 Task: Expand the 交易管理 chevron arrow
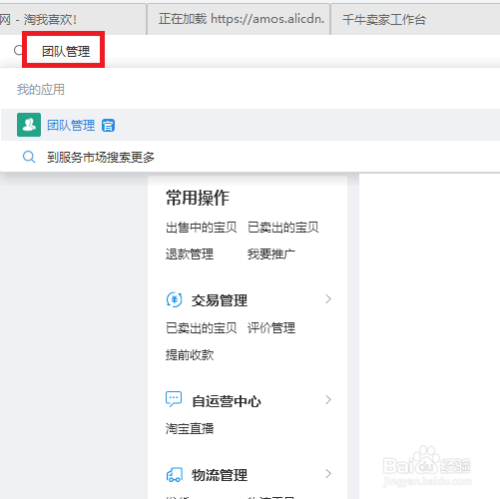click(328, 299)
